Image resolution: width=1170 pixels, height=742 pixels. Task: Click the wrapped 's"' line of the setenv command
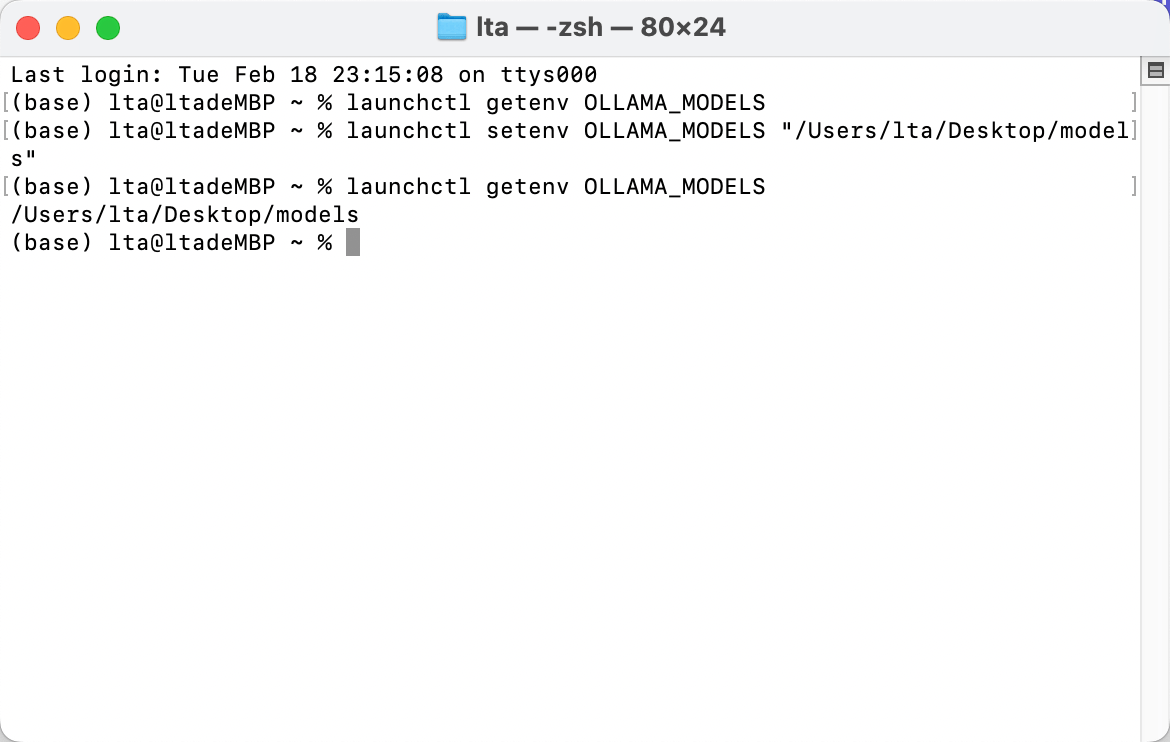pos(24,158)
